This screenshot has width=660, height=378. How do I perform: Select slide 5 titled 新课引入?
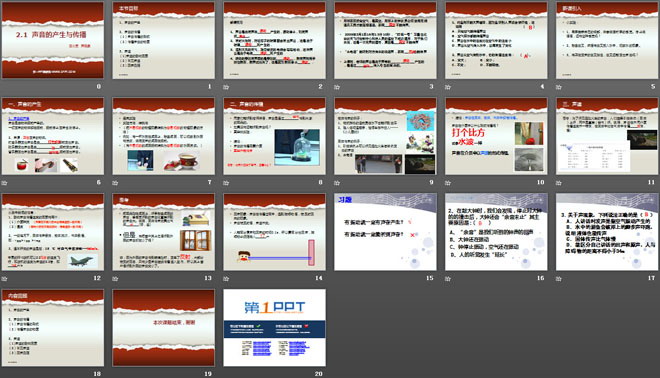tap(607, 40)
